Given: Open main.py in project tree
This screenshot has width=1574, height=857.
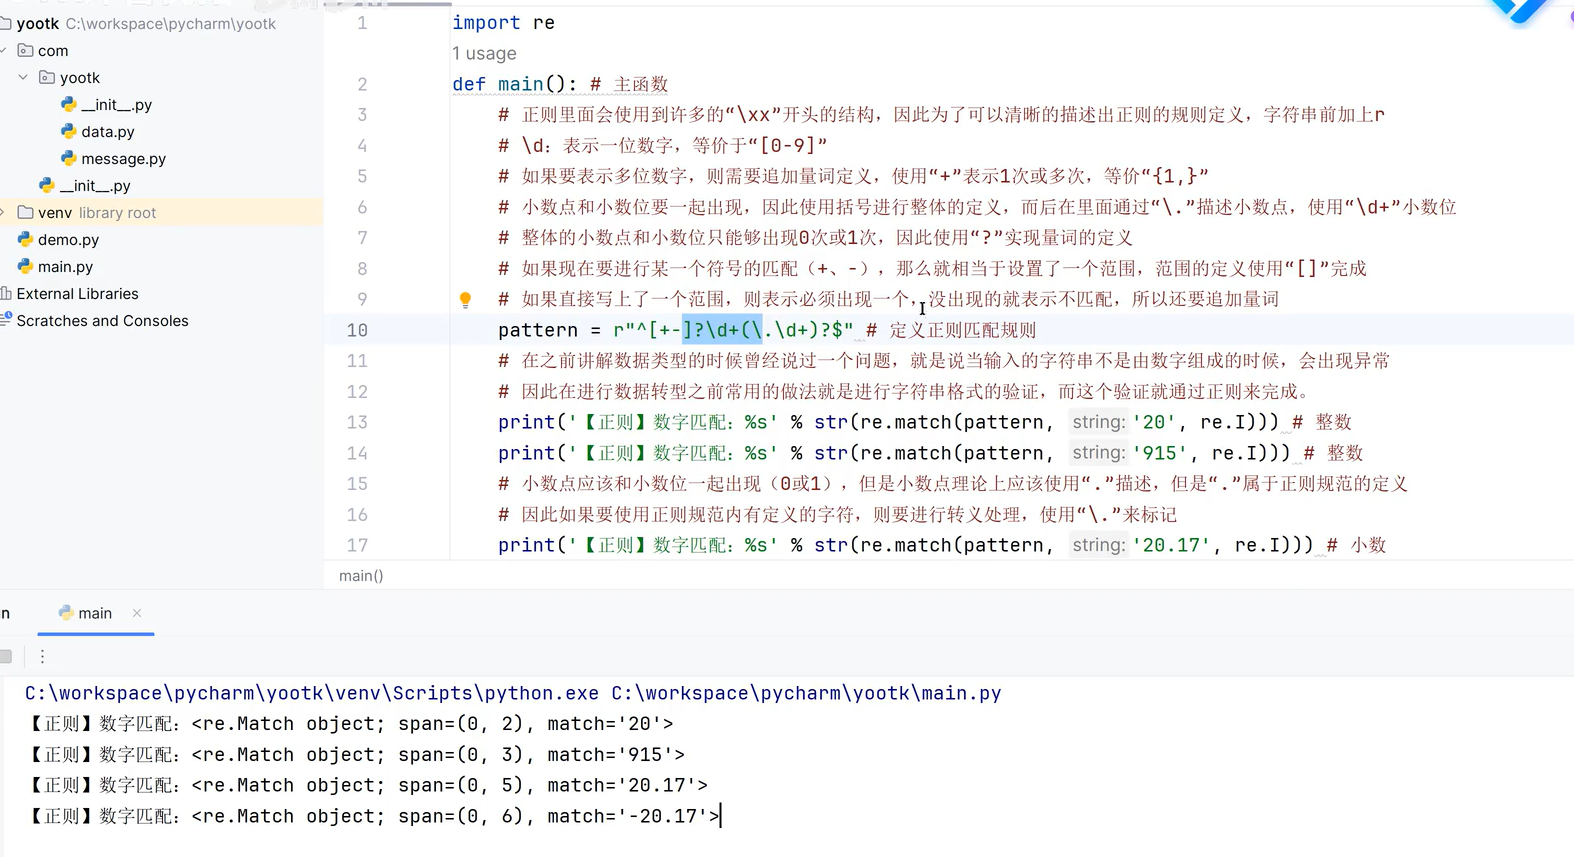Looking at the screenshot, I should point(65,267).
